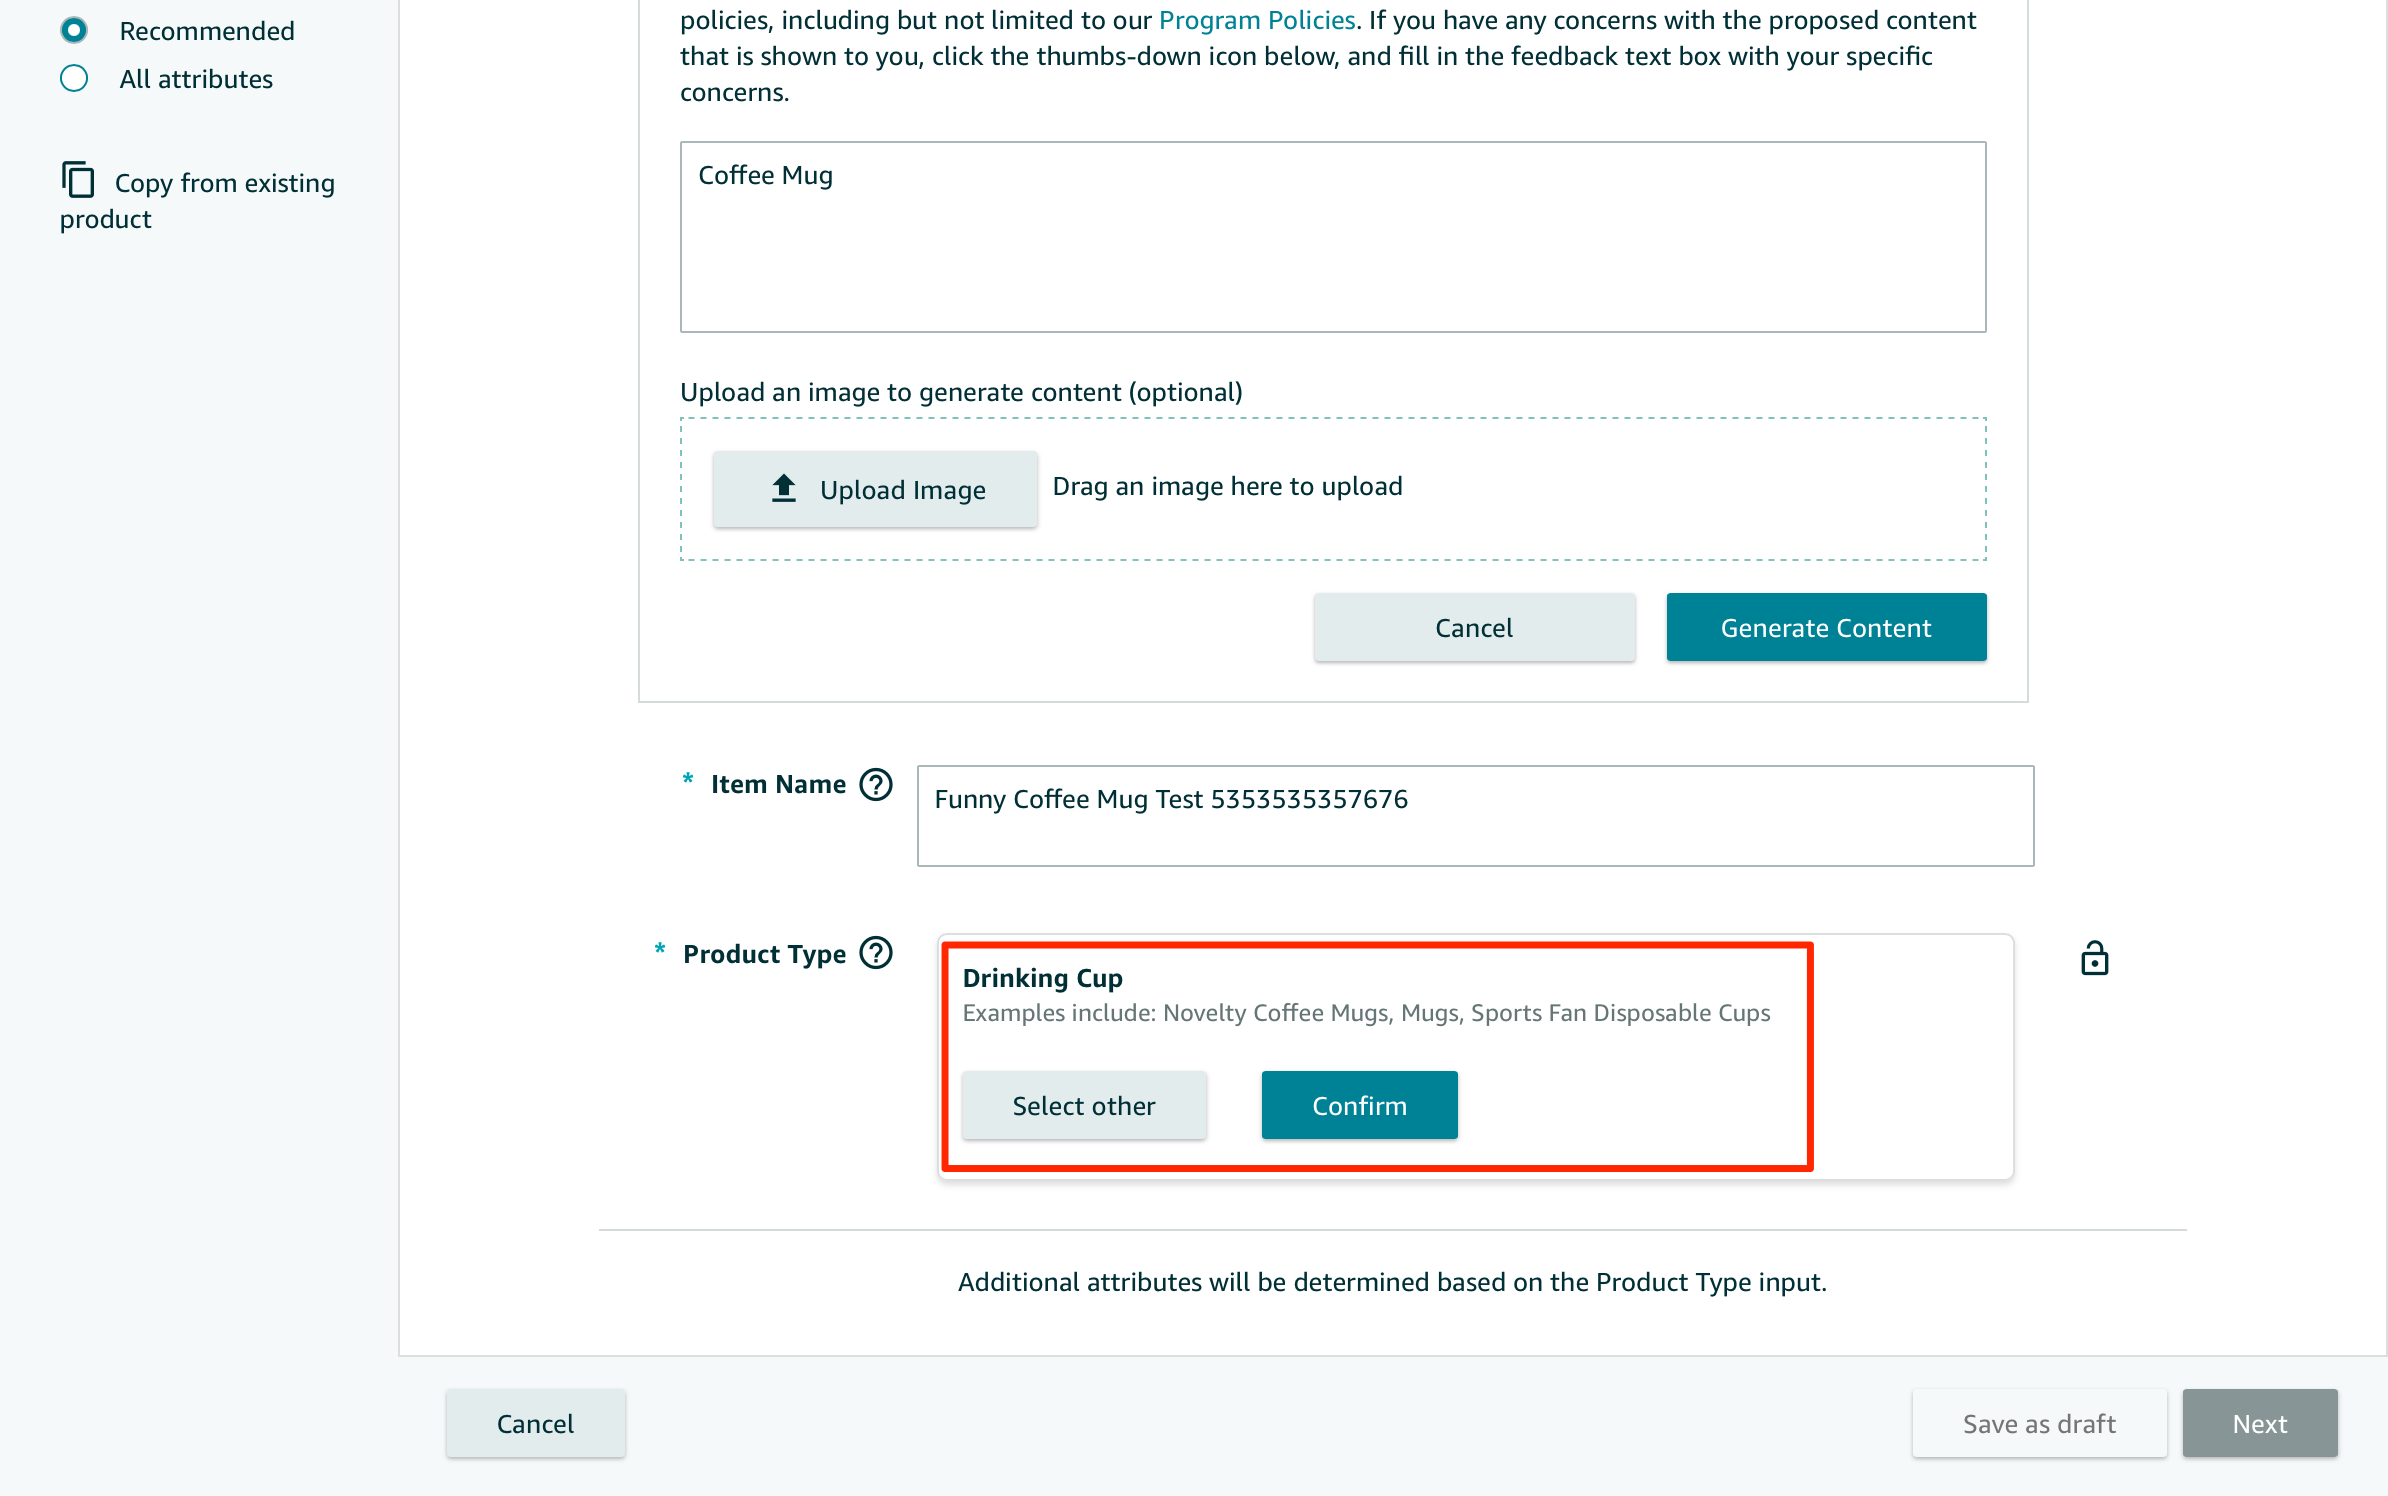Click Select other to change product type
The width and height of the screenshot is (2388, 1496).
pos(1084,1105)
